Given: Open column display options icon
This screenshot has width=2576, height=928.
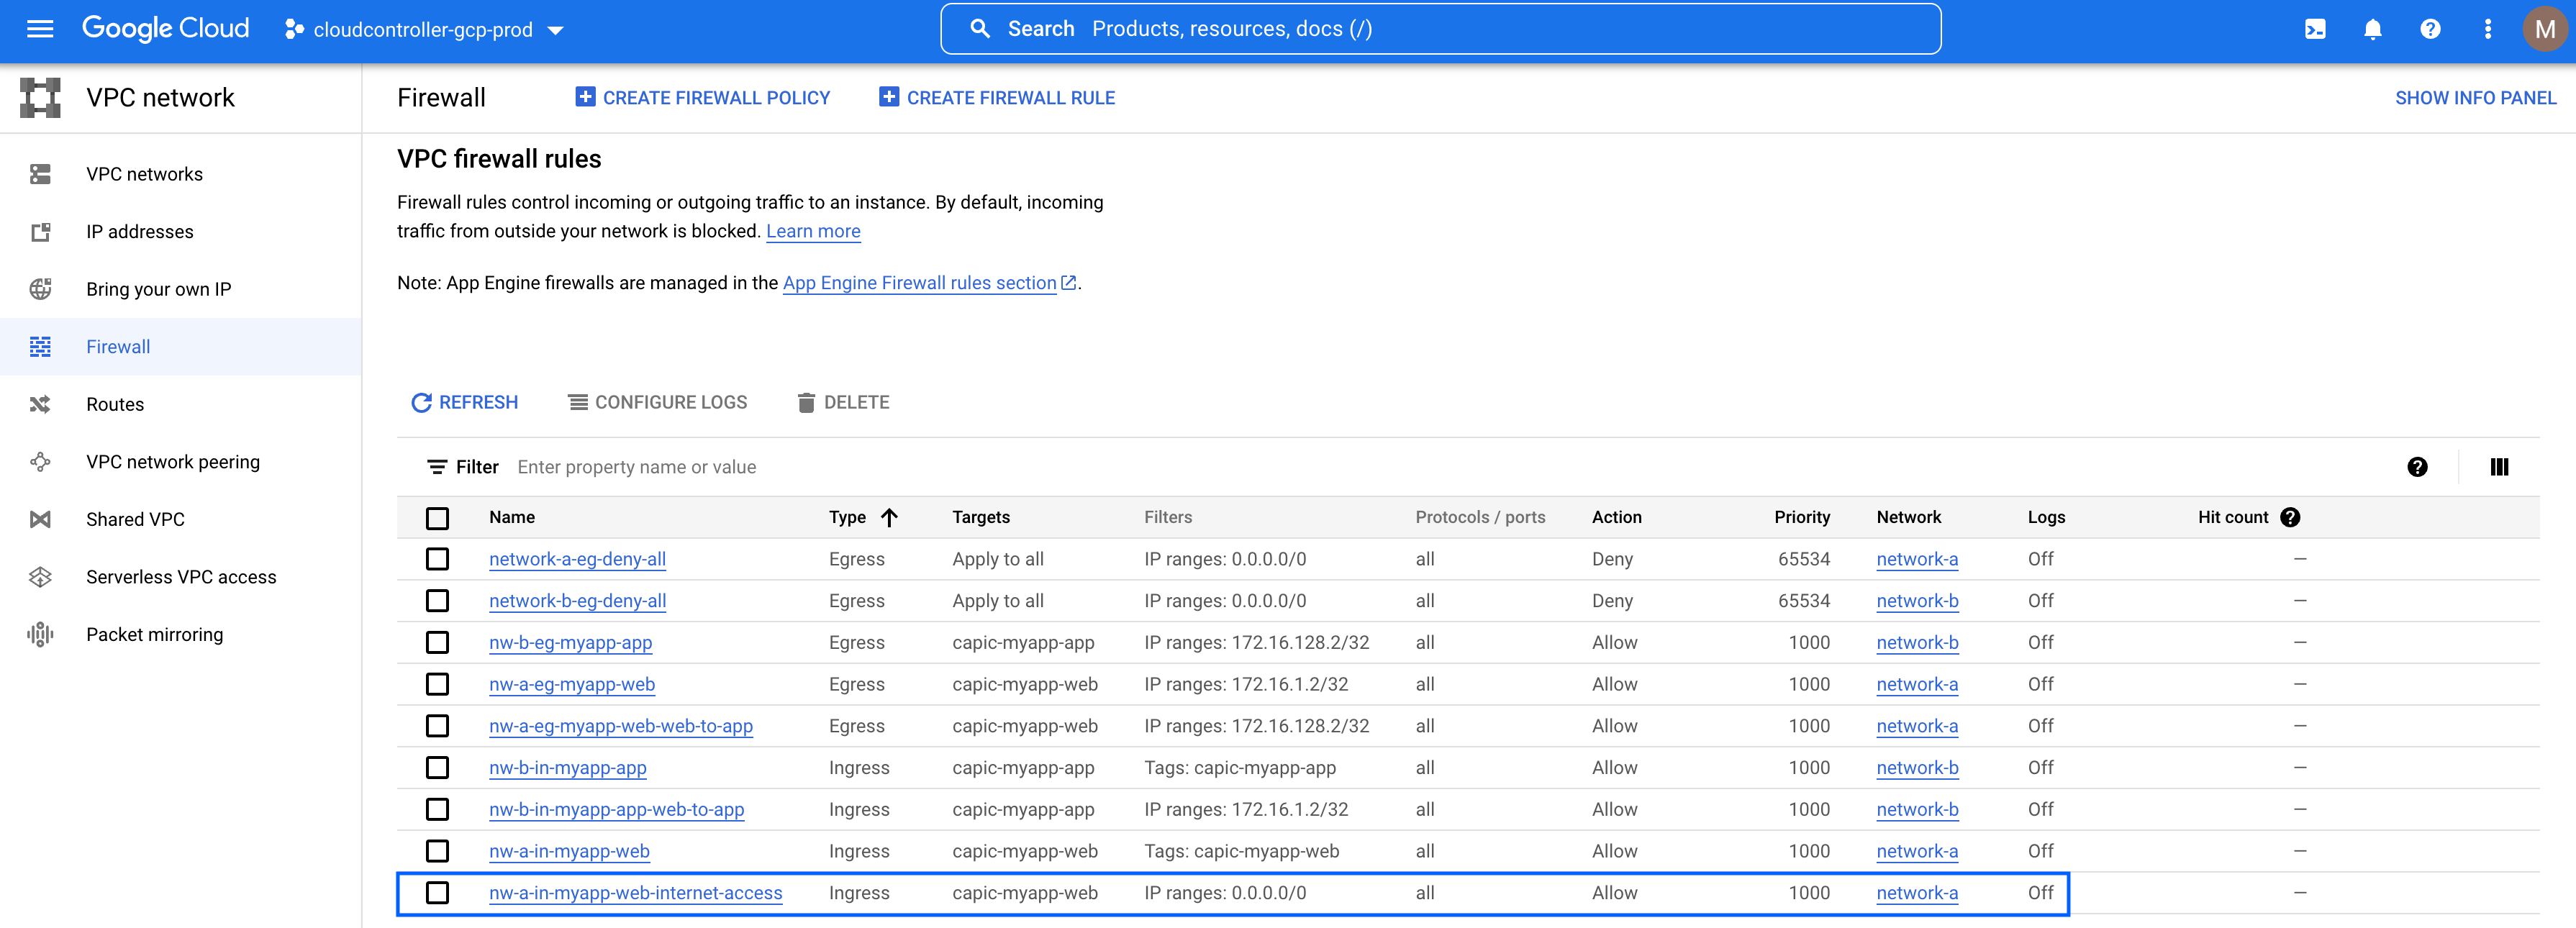Looking at the screenshot, I should pos(2498,467).
